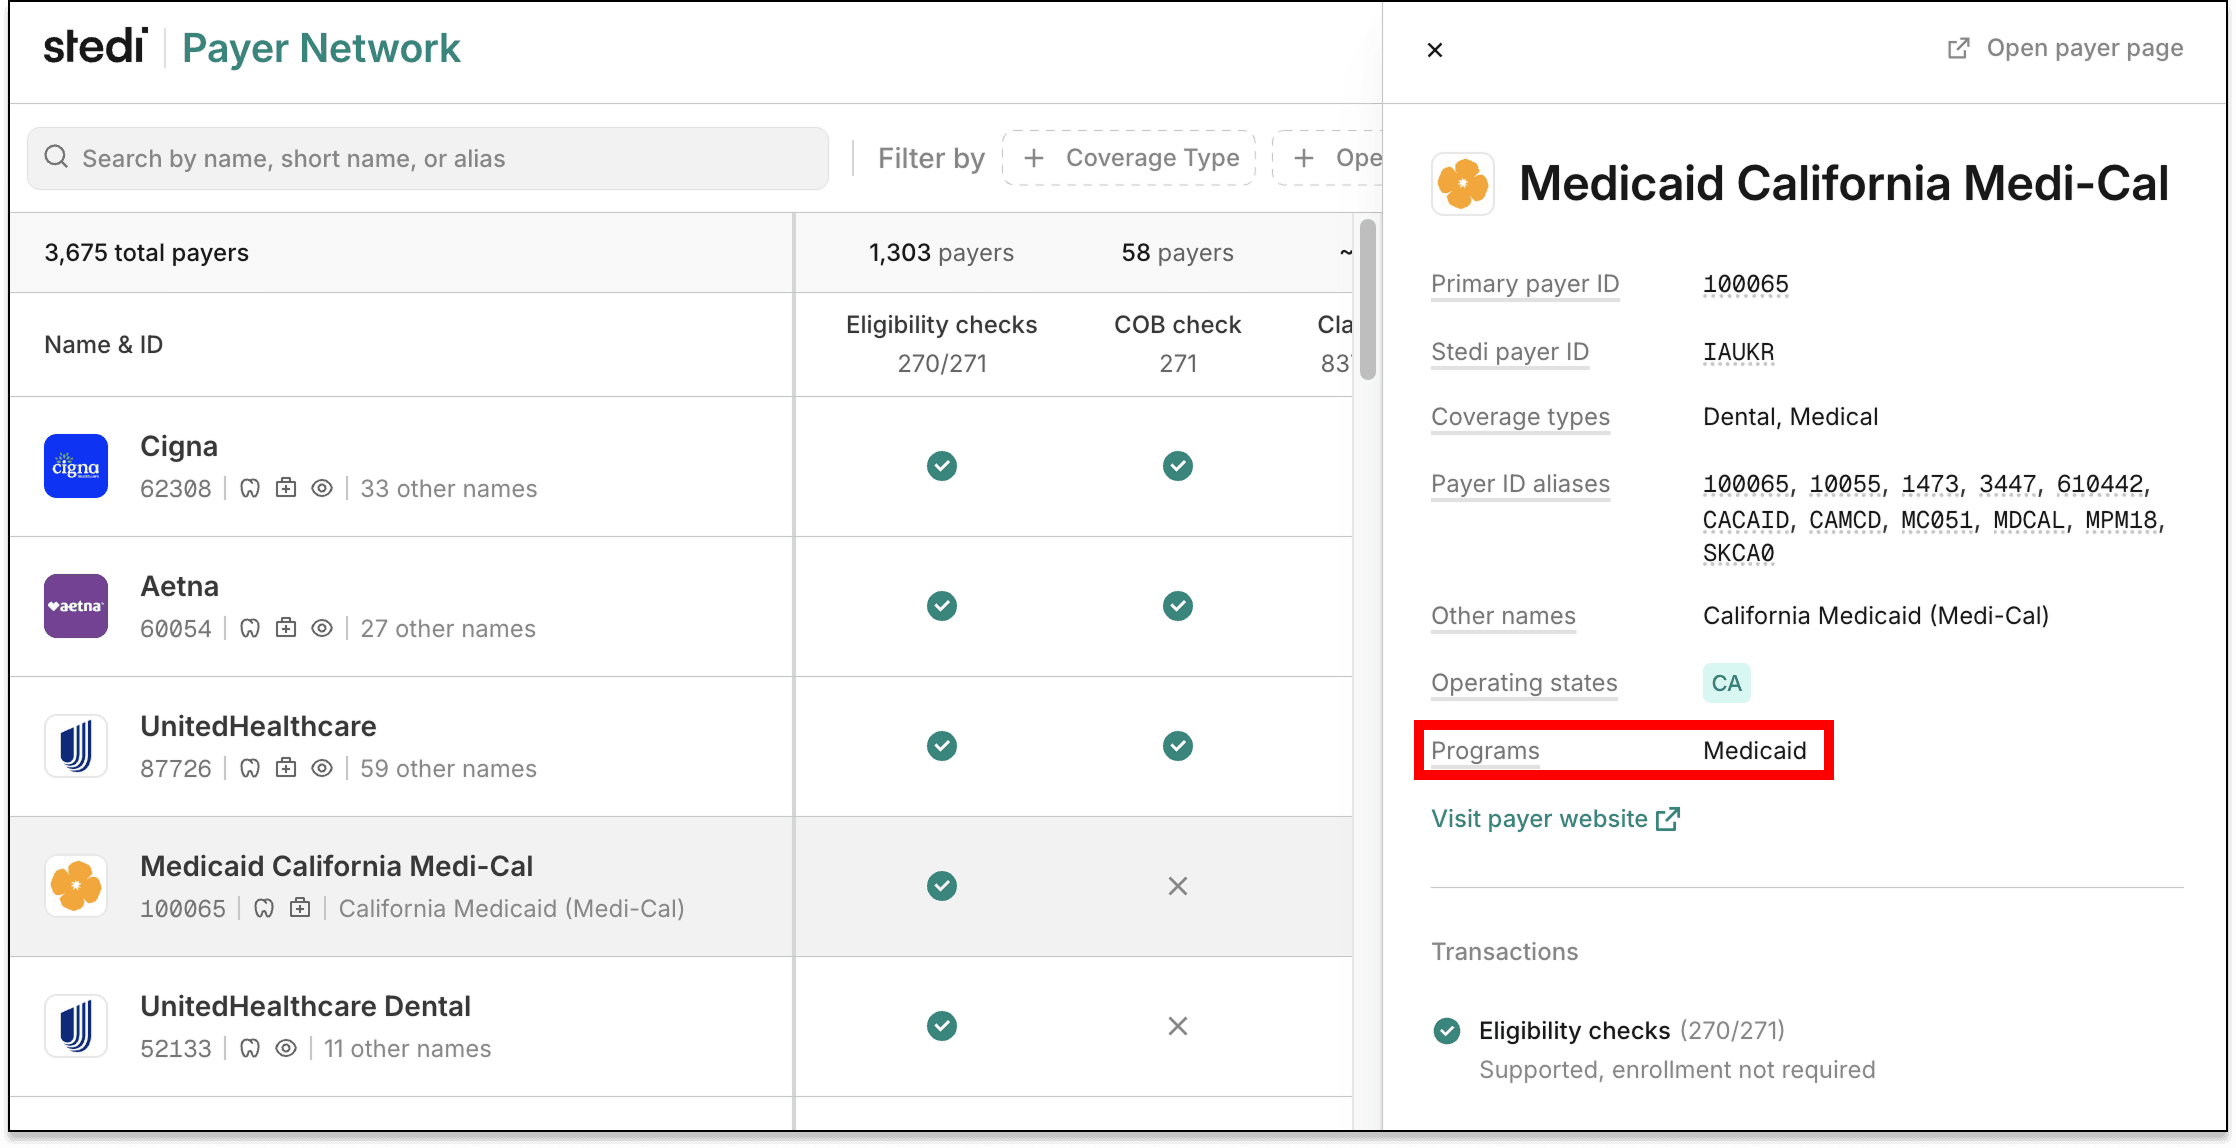Click the medical kit icon beside 100065
2236x1148 pixels.
pyautogui.click(x=300, y=908)
